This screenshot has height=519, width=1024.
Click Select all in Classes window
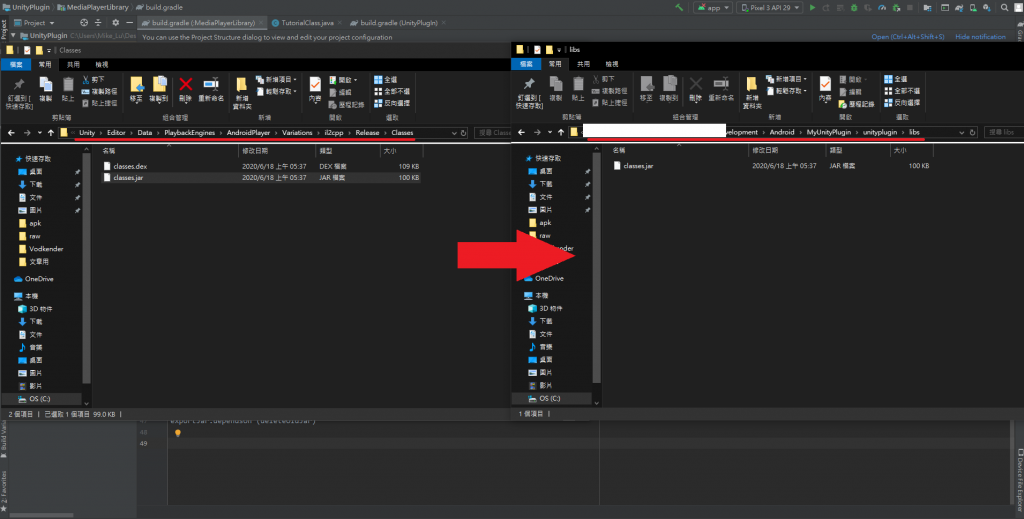point(385,80)
